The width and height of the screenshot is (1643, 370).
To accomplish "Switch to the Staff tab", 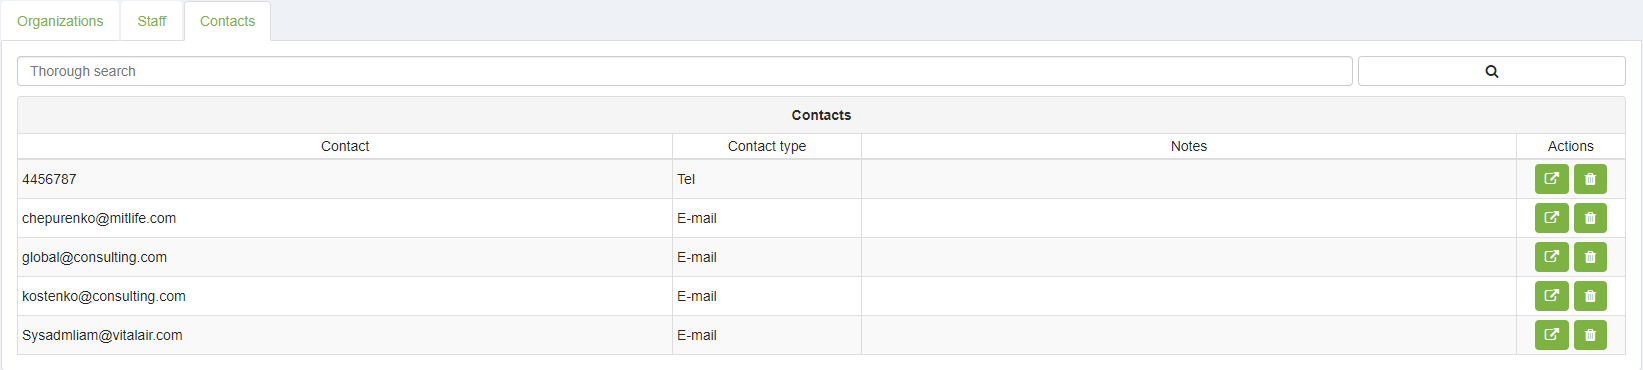I will [152, 21].
